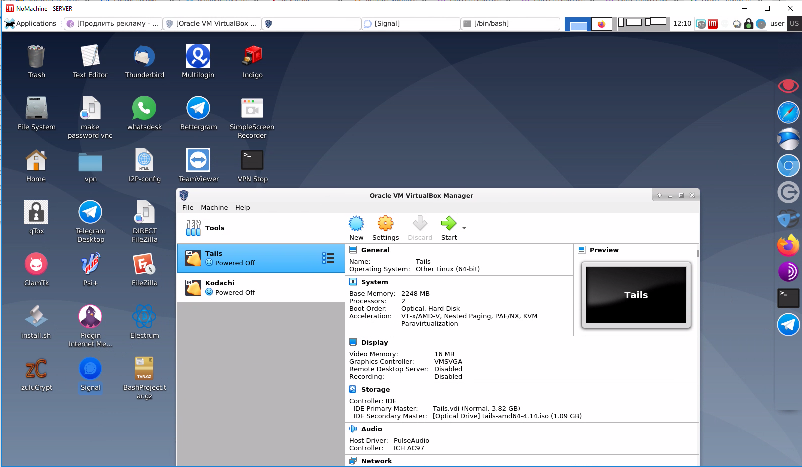Select the vpn folder on desktop
Image resolution: width=802 pixels, height=467 pixels.
(91, 166)
